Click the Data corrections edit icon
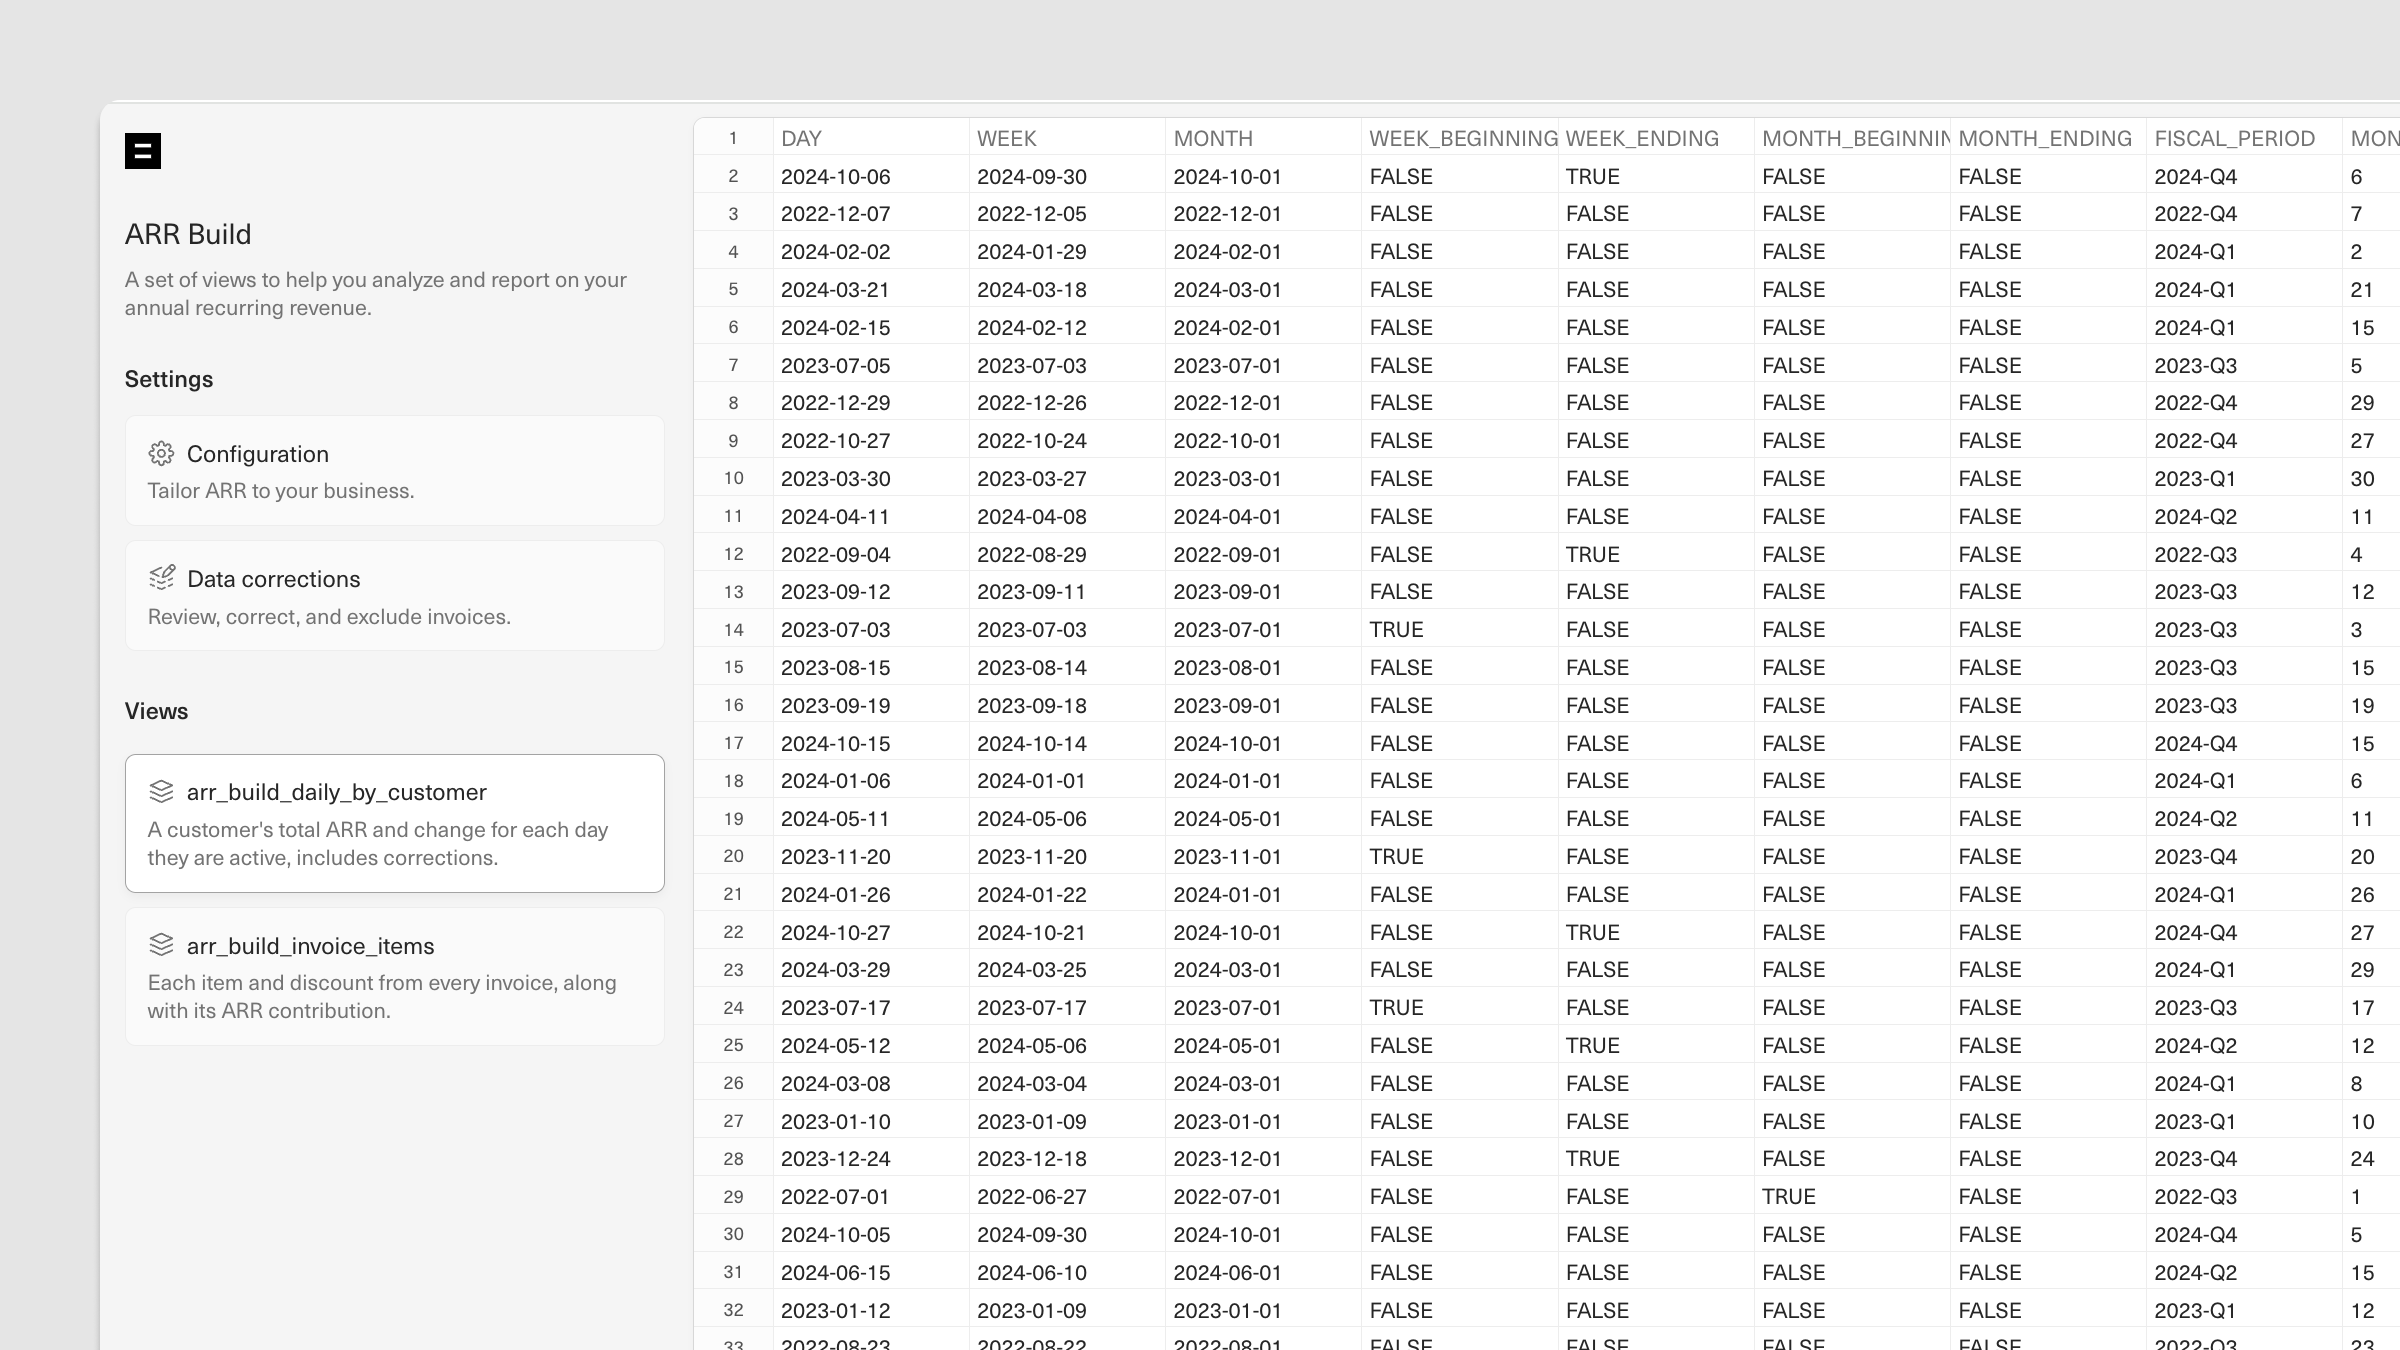The image size is (2400, 1350). click(x=161, y=578)
